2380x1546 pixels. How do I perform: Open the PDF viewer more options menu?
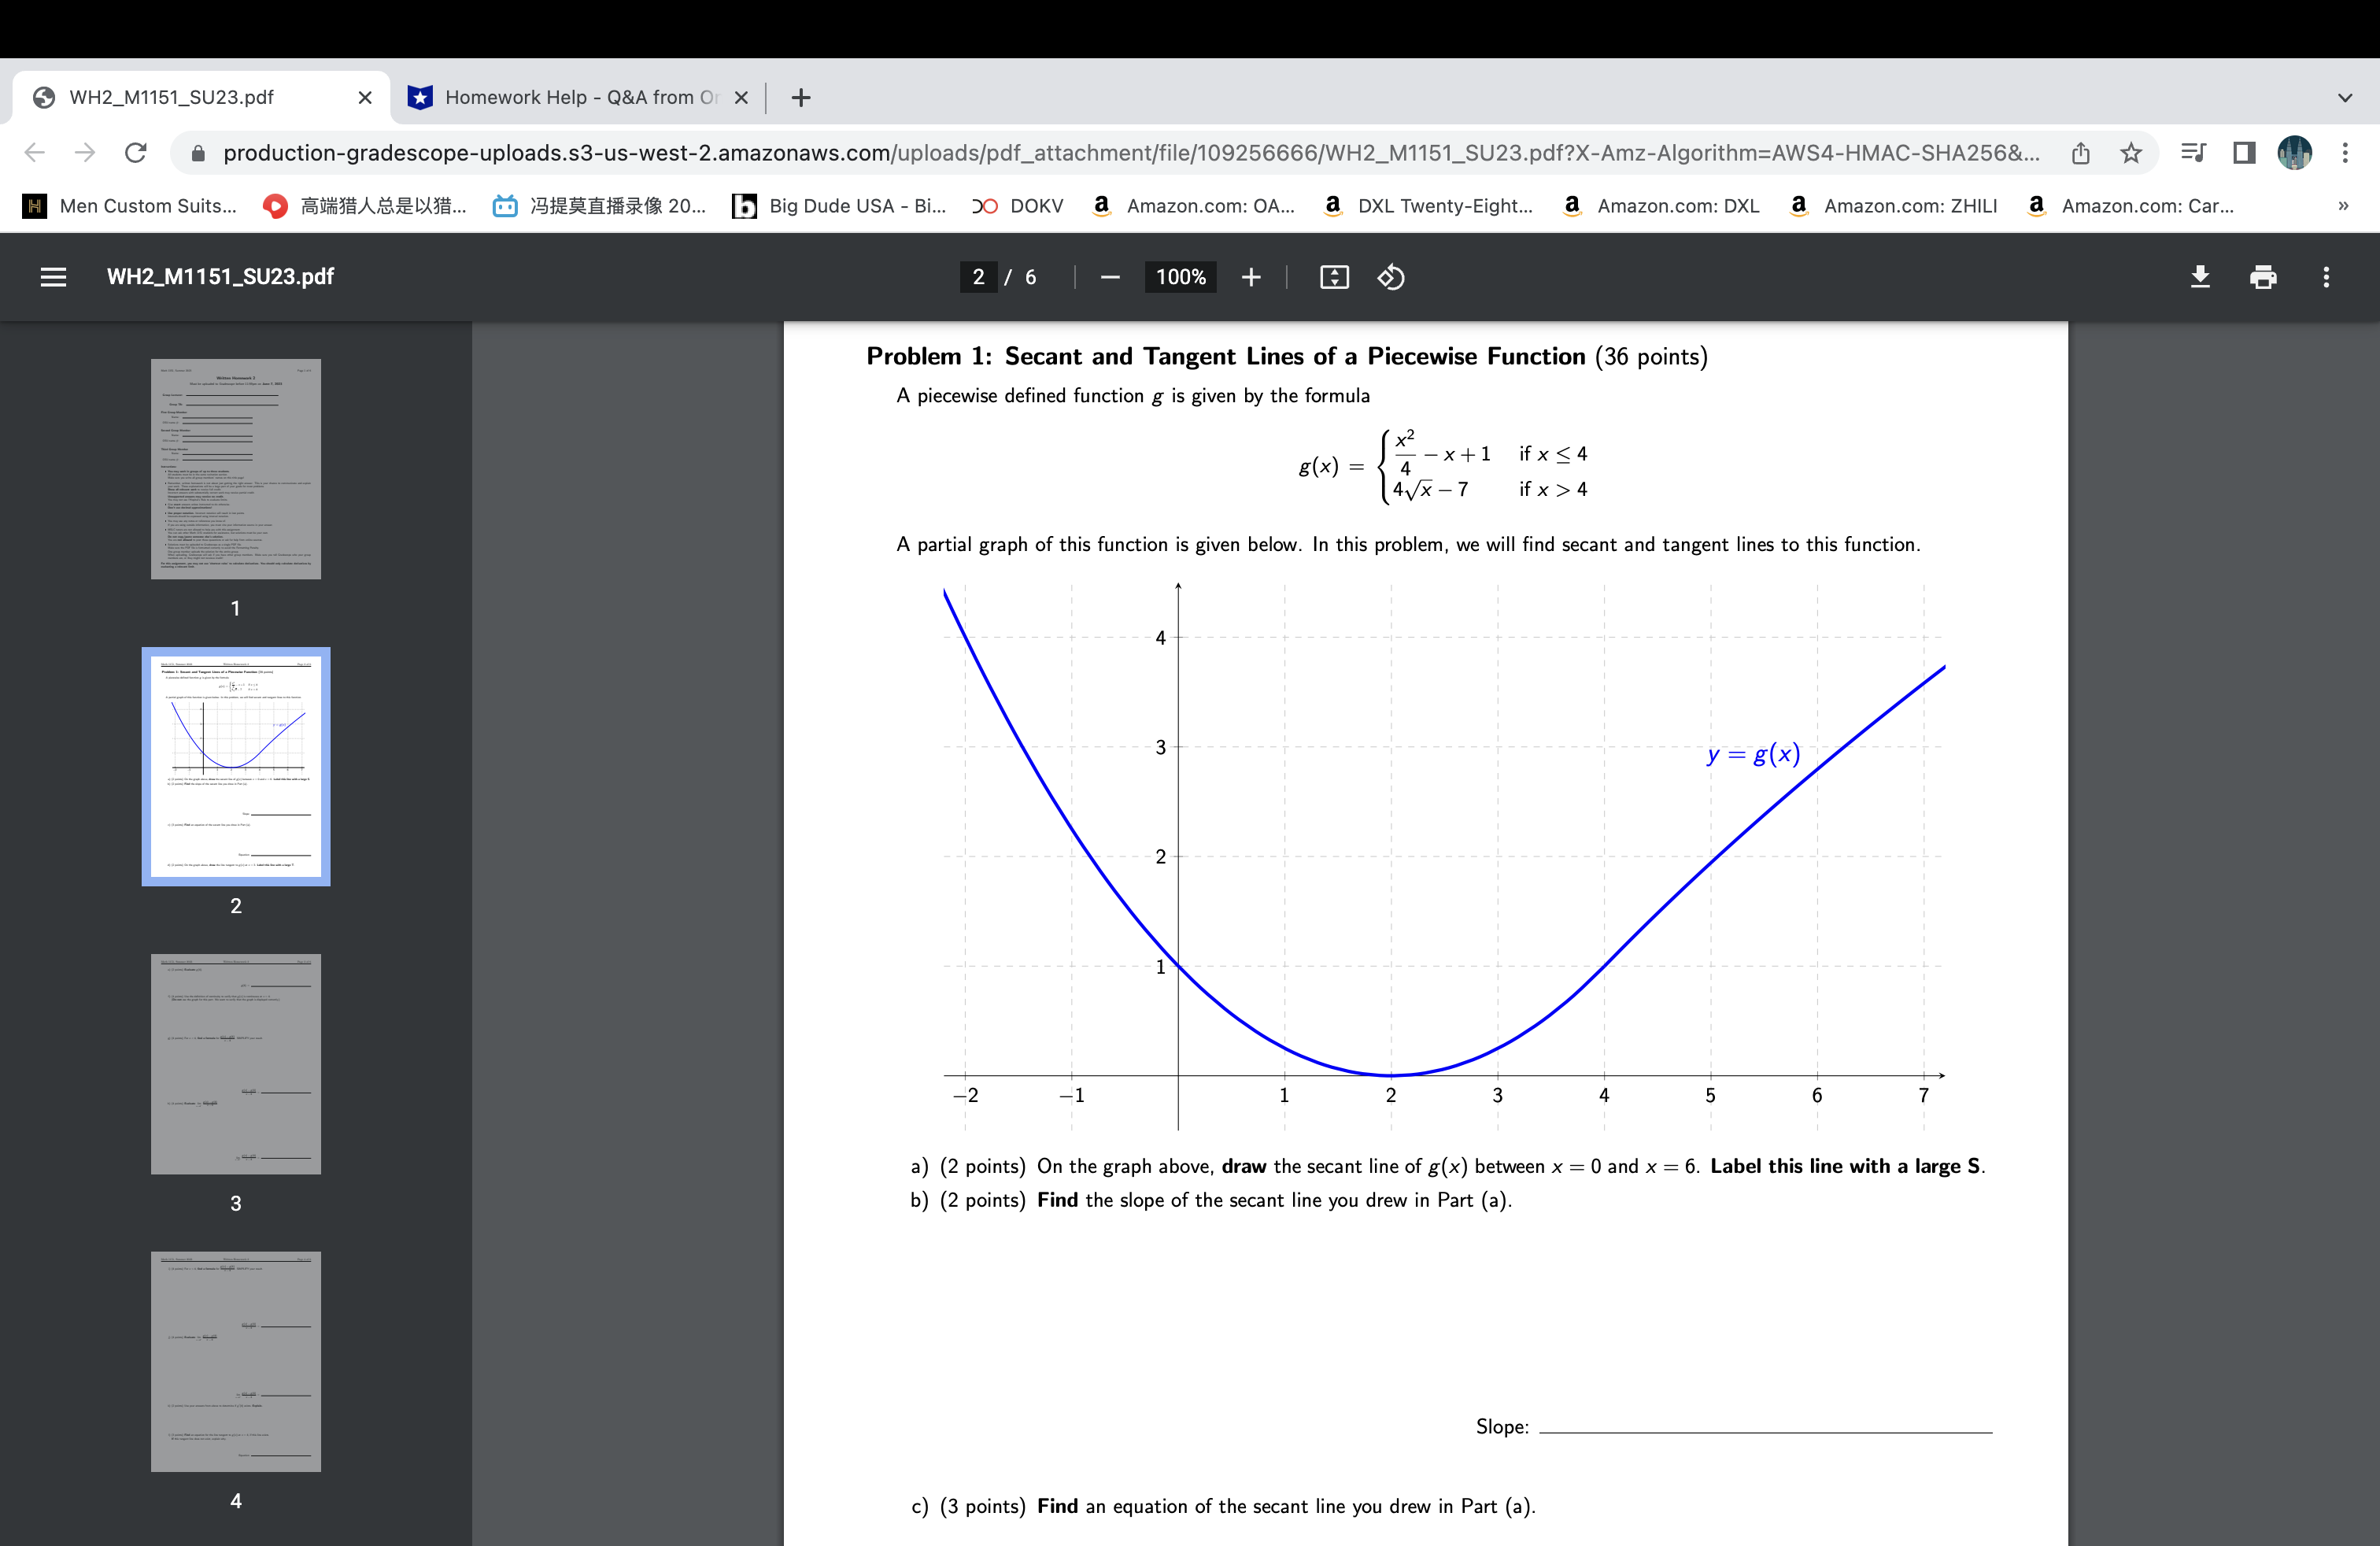click(x=2327, y=277)
